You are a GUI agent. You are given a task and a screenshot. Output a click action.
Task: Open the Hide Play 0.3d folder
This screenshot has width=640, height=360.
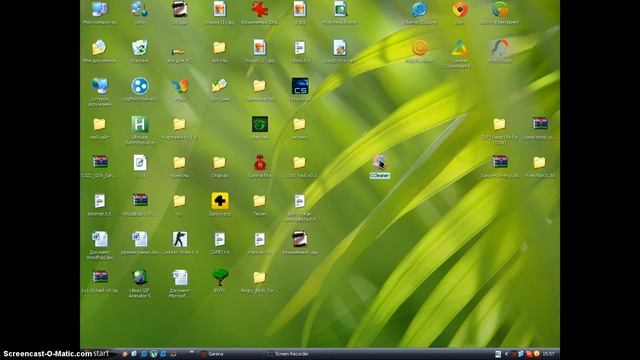[x=539, y=162]
